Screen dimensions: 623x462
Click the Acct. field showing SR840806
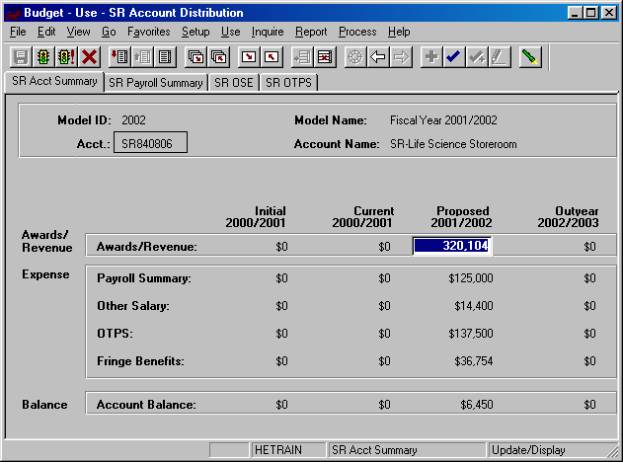coord(147,144)
